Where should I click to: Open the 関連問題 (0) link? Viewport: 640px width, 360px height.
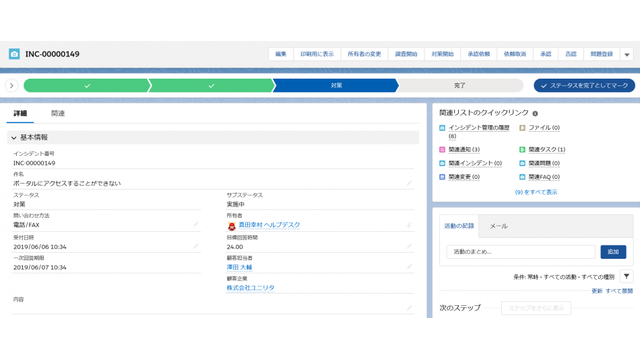[544, 163]
